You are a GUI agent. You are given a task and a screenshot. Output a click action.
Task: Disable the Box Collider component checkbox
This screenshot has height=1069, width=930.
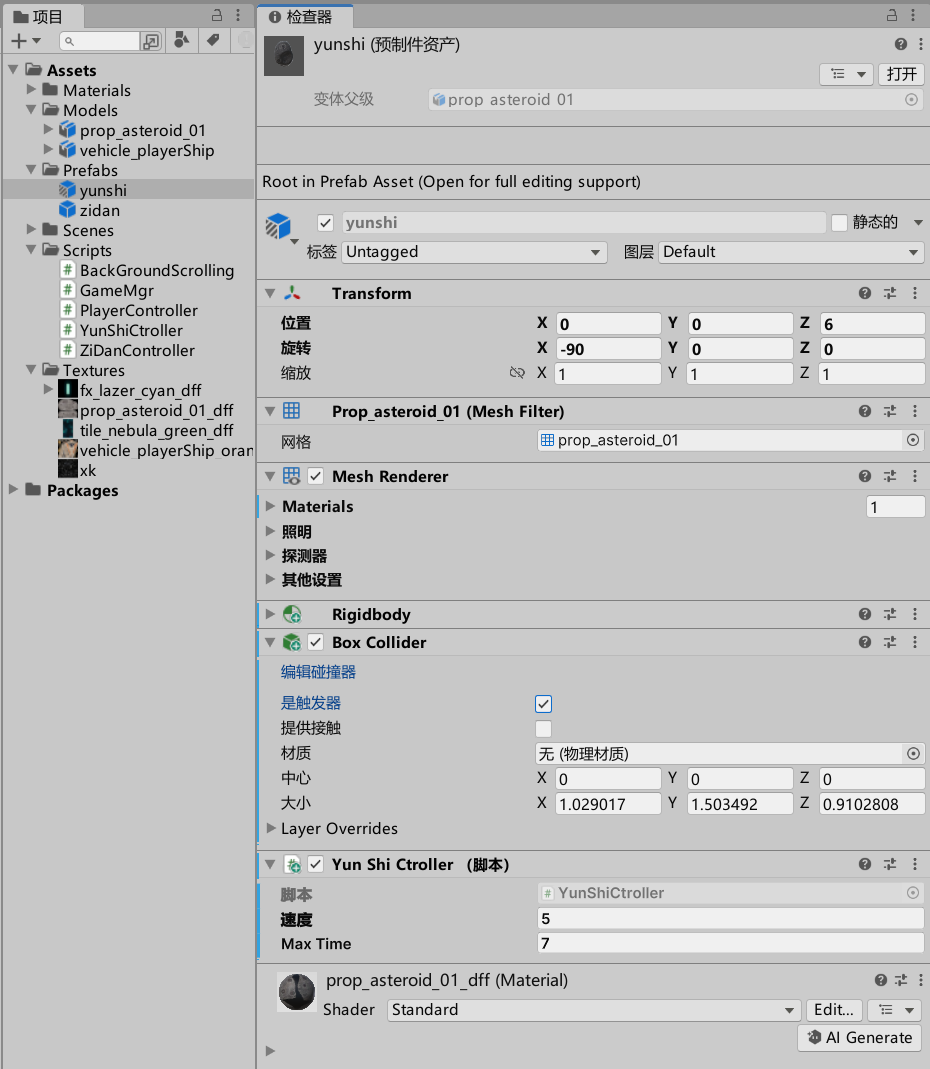(x=315, y=642)
